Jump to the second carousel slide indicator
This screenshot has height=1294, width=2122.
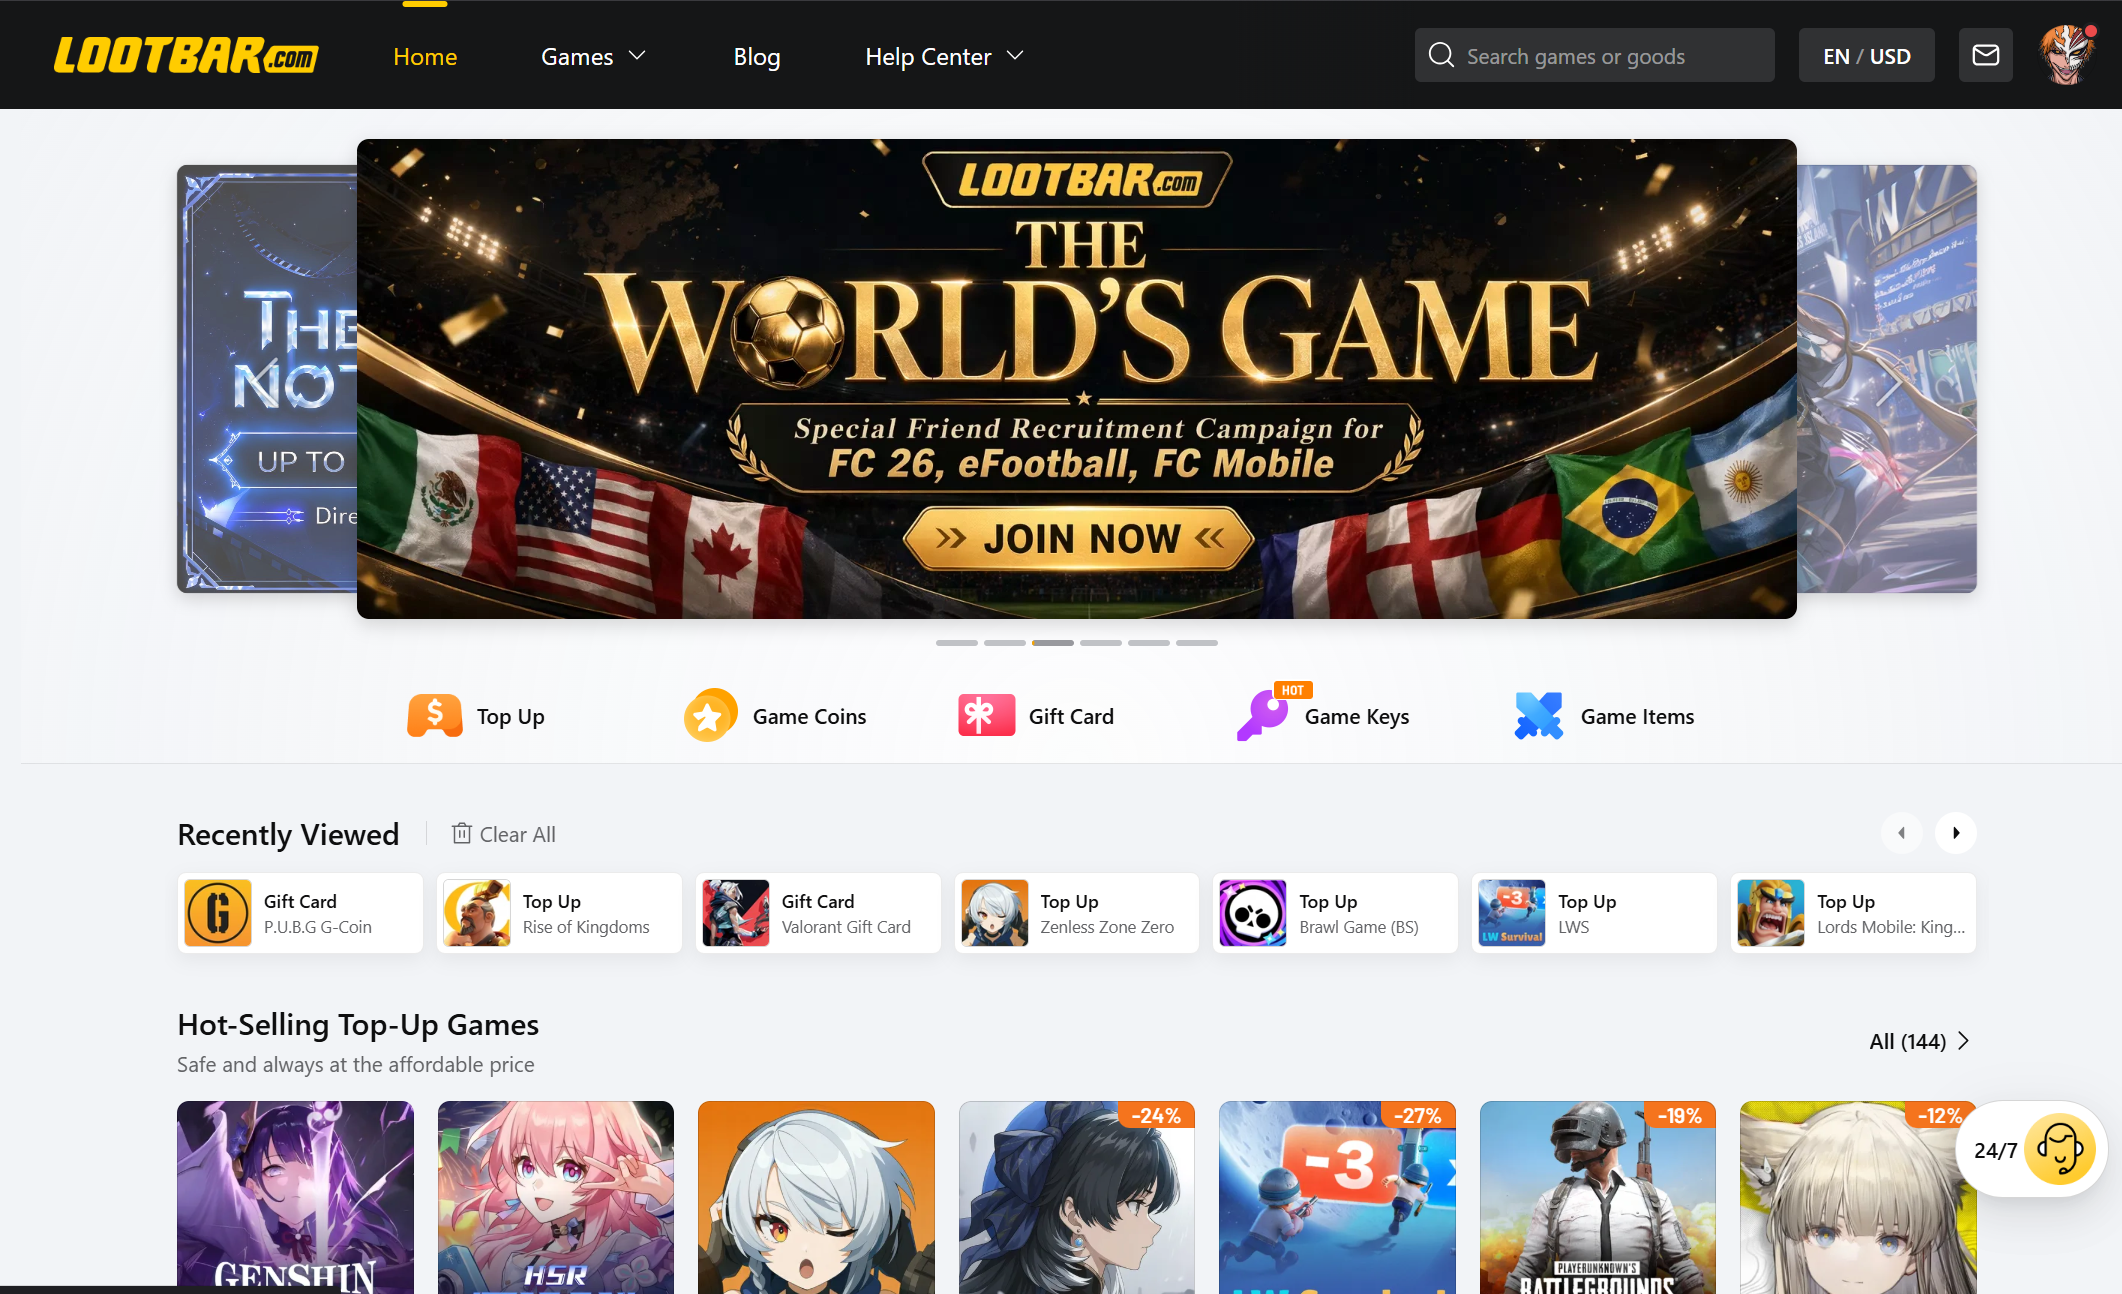[1005, 643]
